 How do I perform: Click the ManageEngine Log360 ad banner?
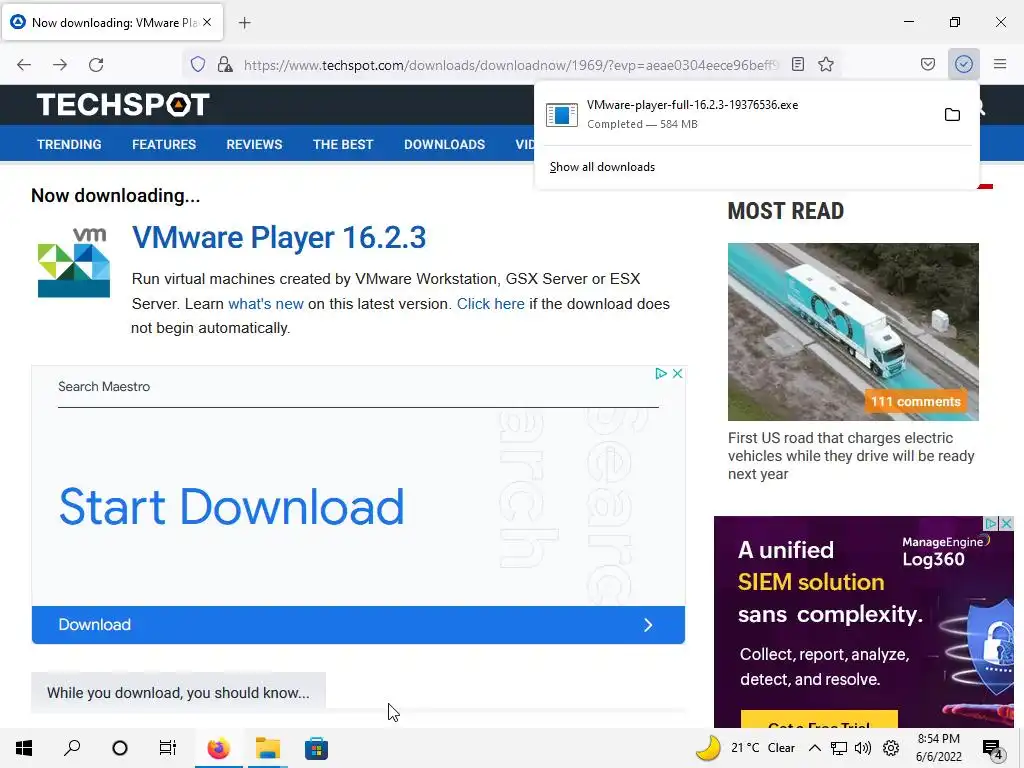tap(863, 622)
